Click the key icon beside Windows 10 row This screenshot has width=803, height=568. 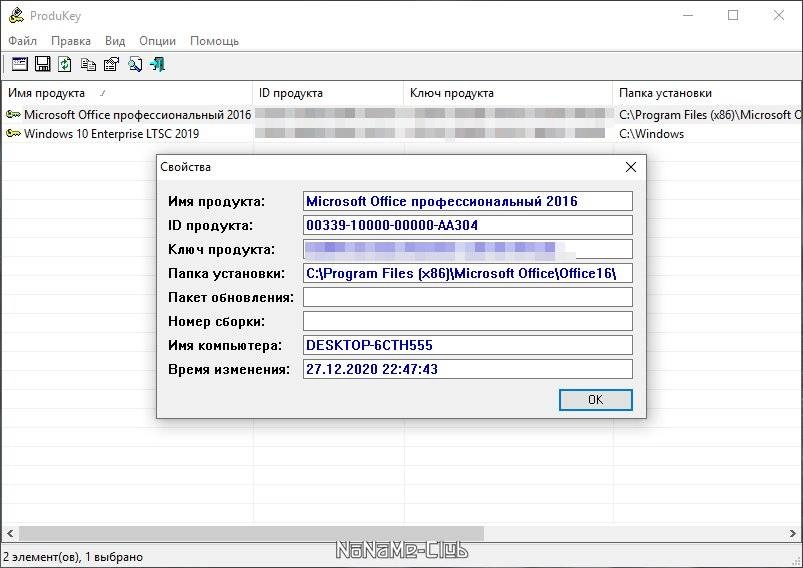pyautogui.click(x=13, y=134)
